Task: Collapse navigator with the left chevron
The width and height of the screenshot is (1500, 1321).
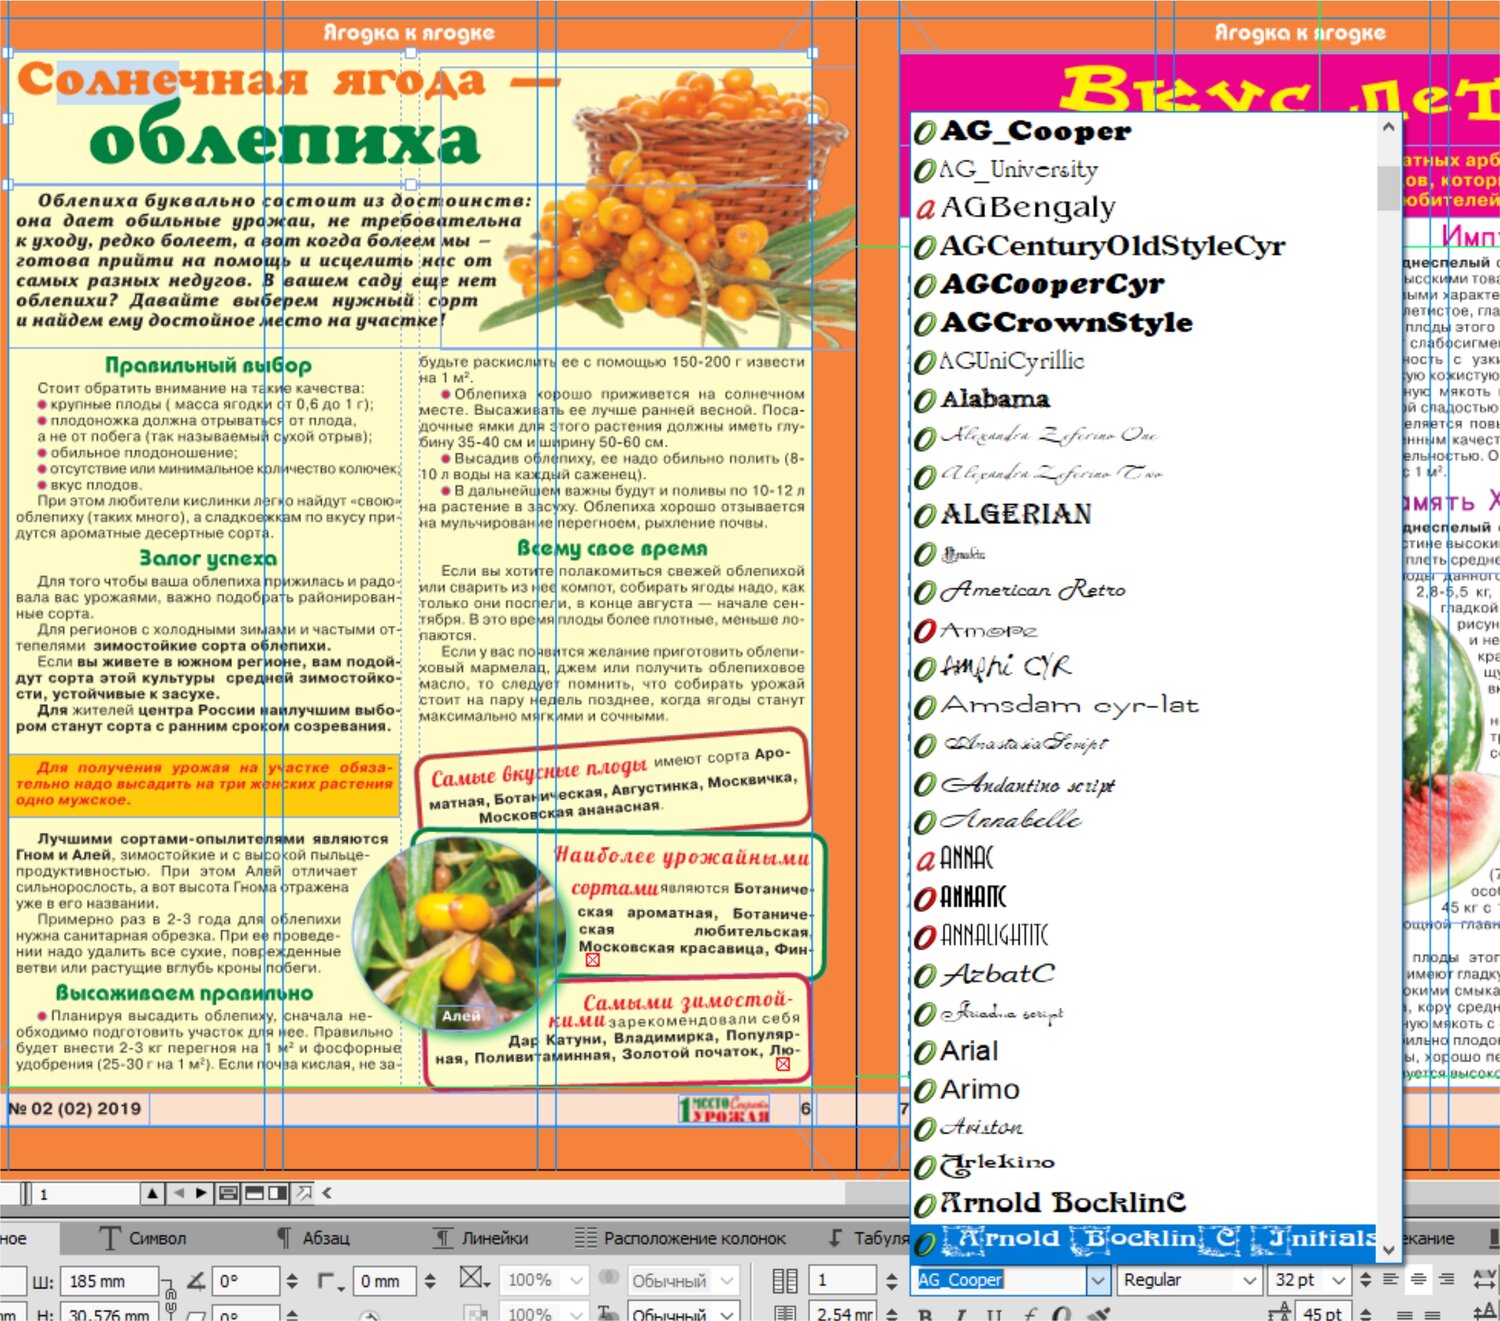Action: 327,1193
